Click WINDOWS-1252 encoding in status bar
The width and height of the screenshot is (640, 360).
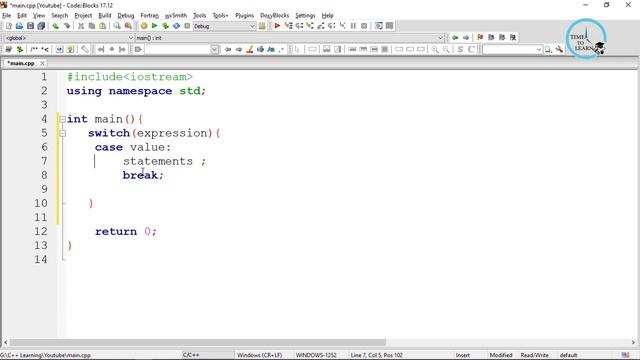316,355
